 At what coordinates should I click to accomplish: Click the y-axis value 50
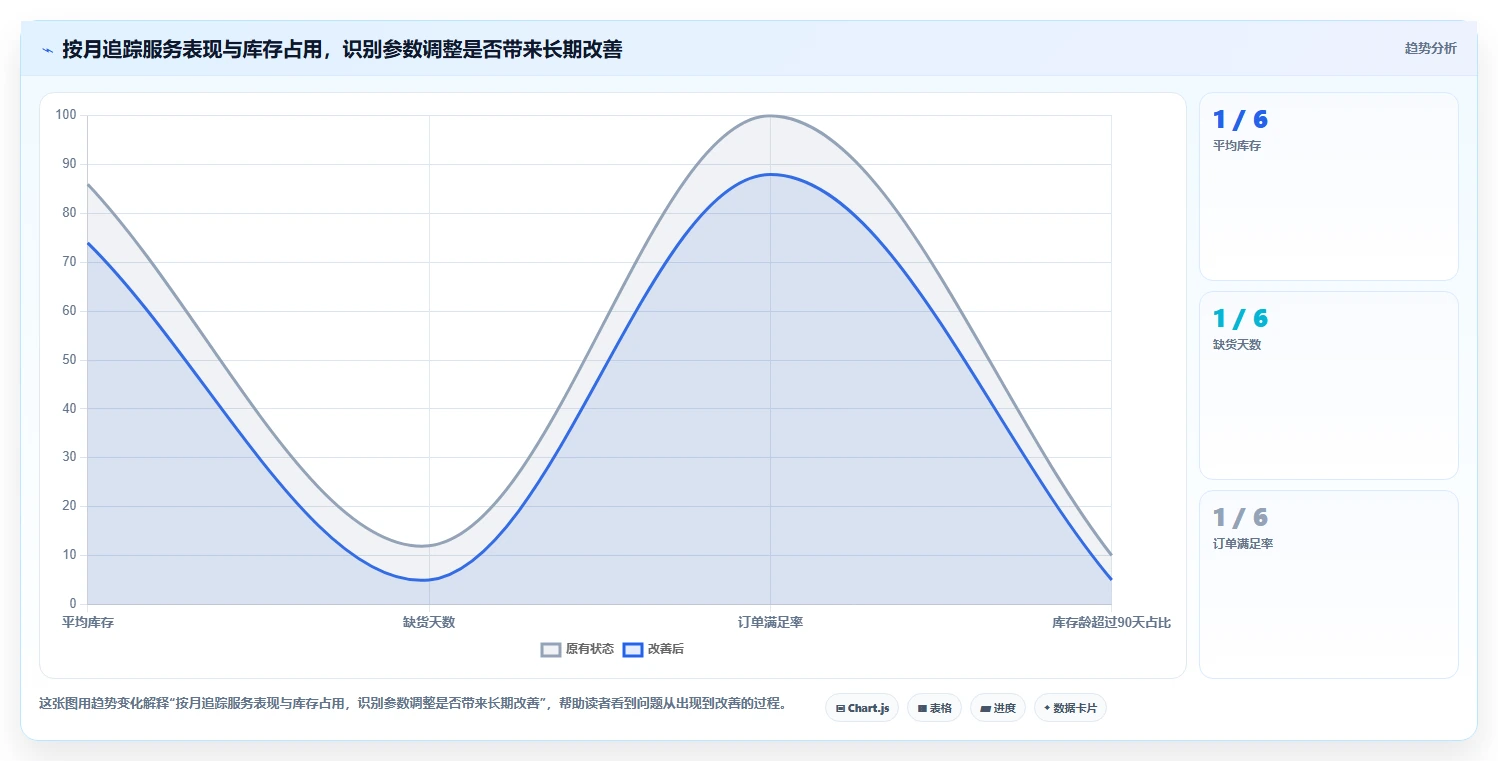(69, 359)
